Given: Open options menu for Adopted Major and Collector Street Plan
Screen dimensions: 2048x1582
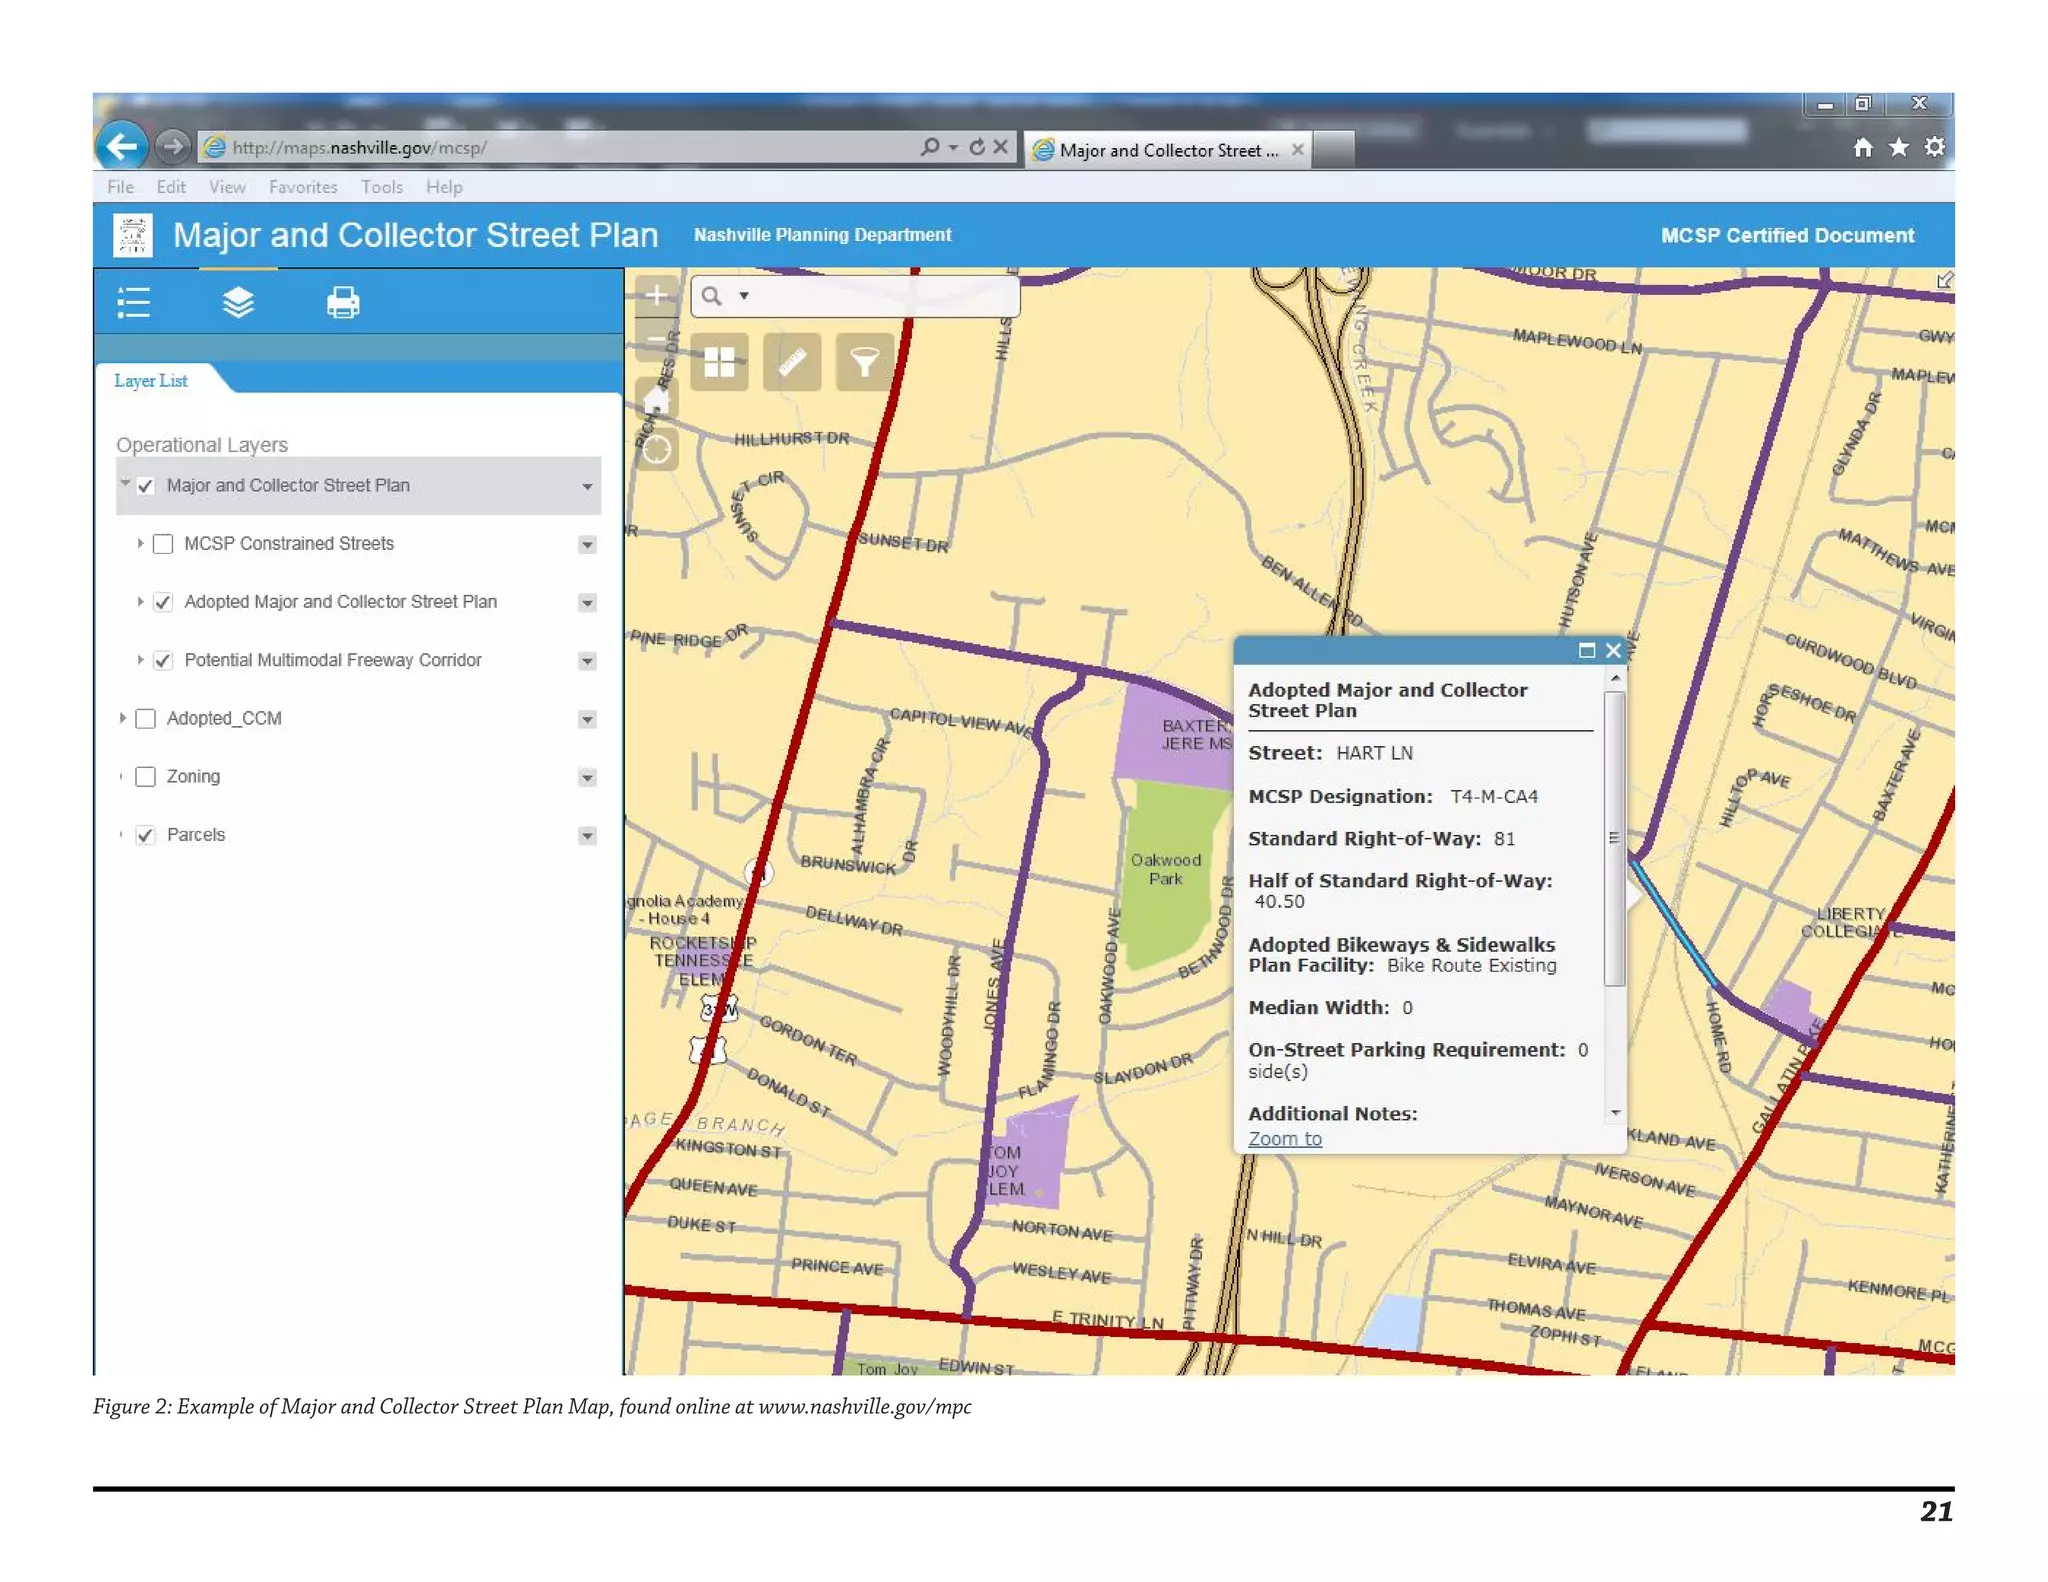Looking at the screenshot, I should click(587, 602).
